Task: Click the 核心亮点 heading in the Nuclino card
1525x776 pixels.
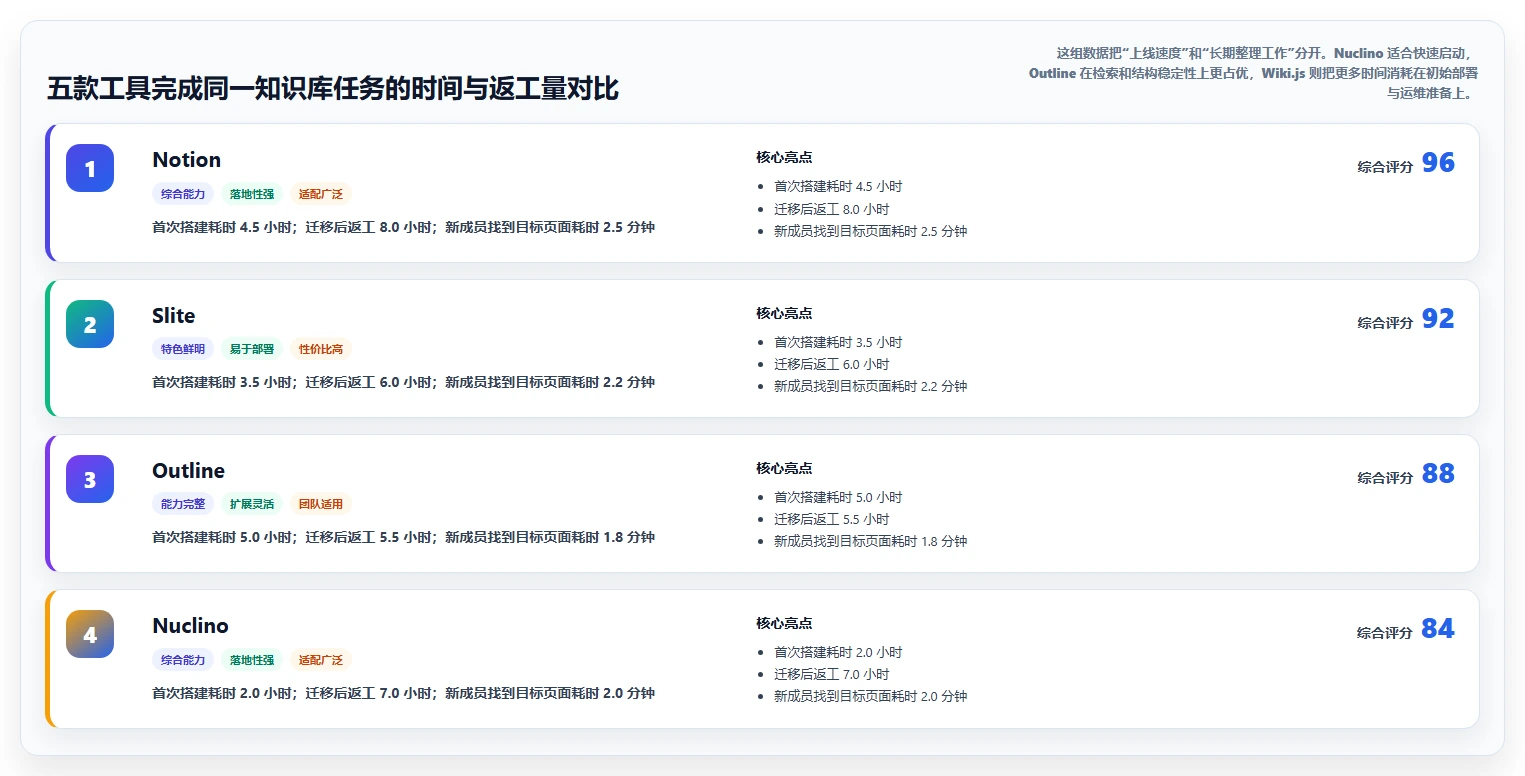Action: (784, 623)
